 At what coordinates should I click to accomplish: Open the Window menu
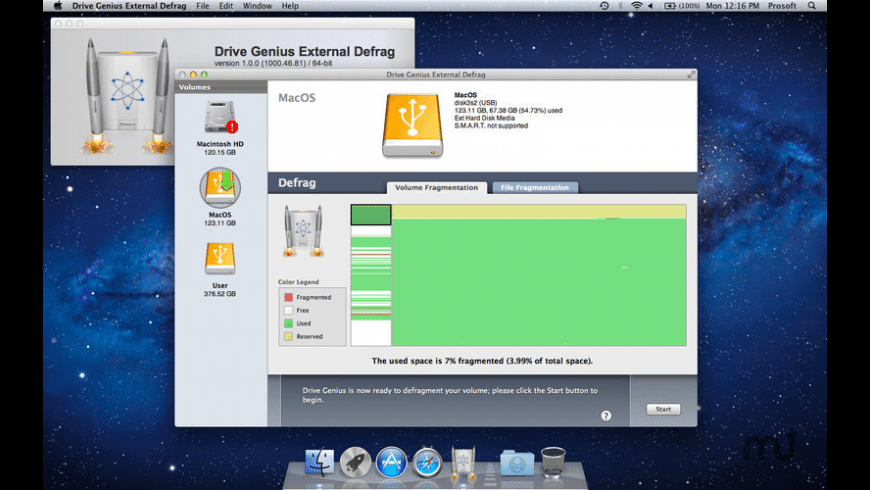(257, 6)
